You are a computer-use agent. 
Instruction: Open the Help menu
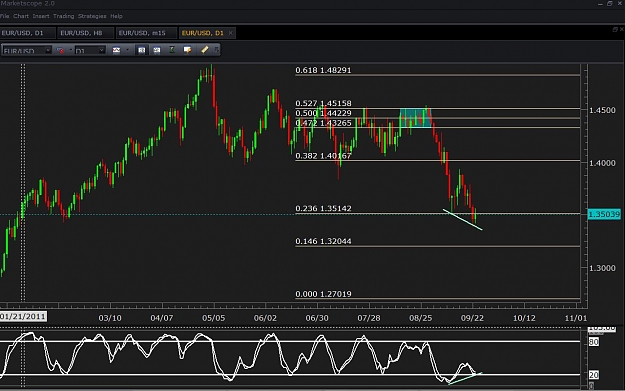pyautogui.click(x=116, y=16)
